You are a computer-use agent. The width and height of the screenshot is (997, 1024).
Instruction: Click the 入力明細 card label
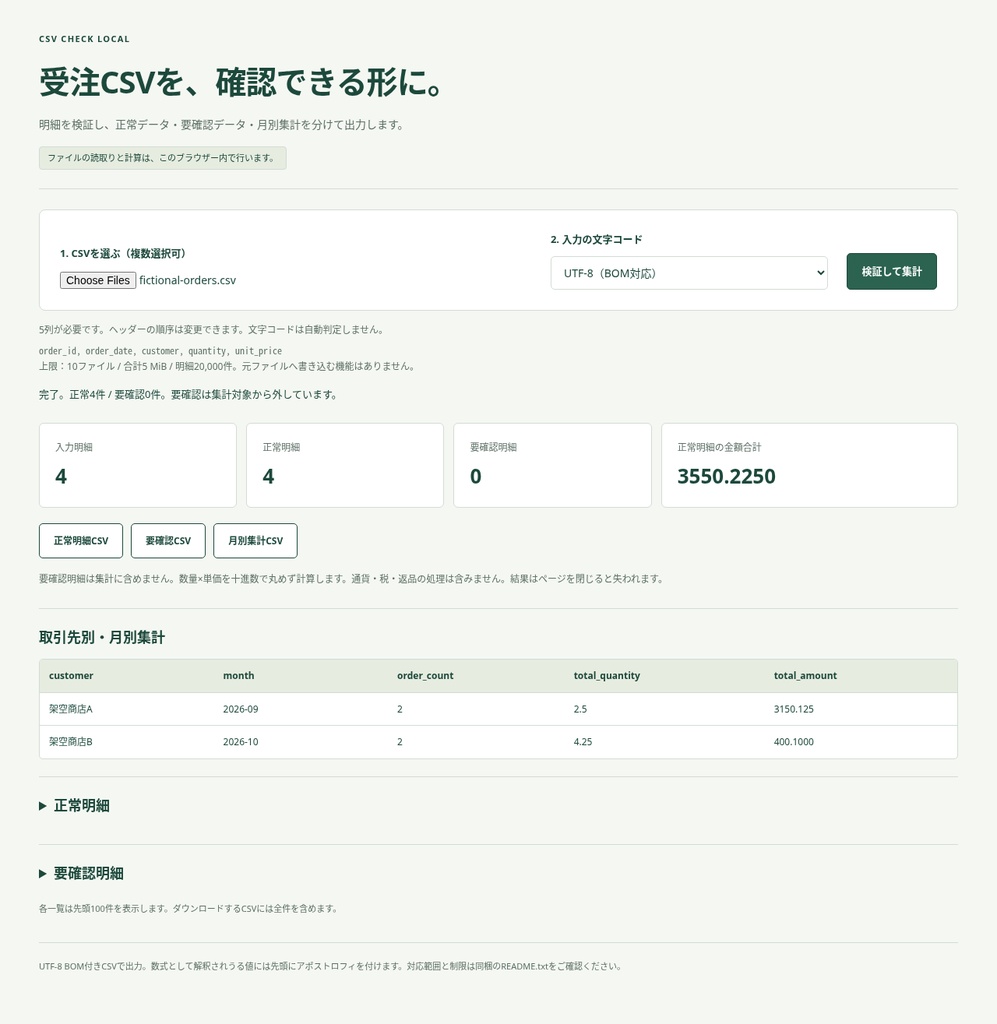point(74,447)
